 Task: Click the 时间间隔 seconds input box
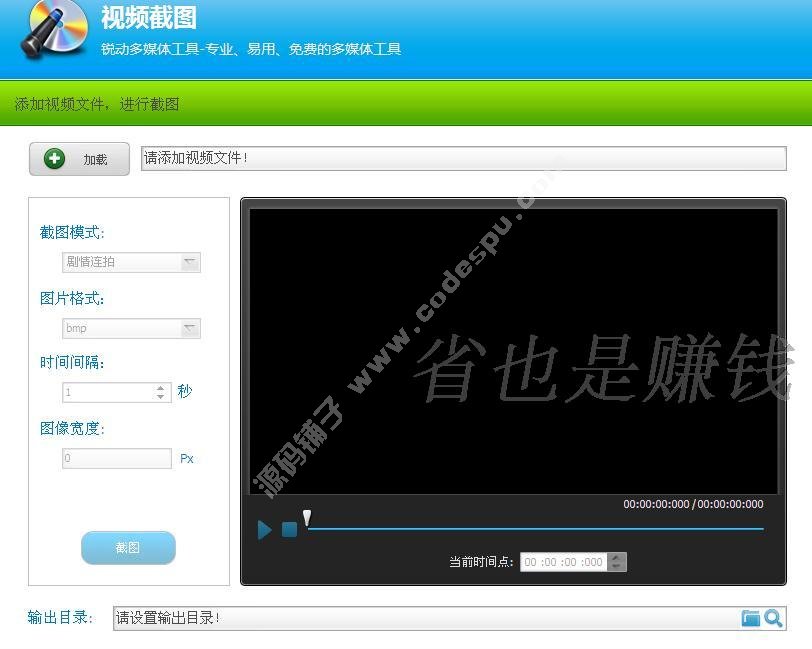pos(108,393)
